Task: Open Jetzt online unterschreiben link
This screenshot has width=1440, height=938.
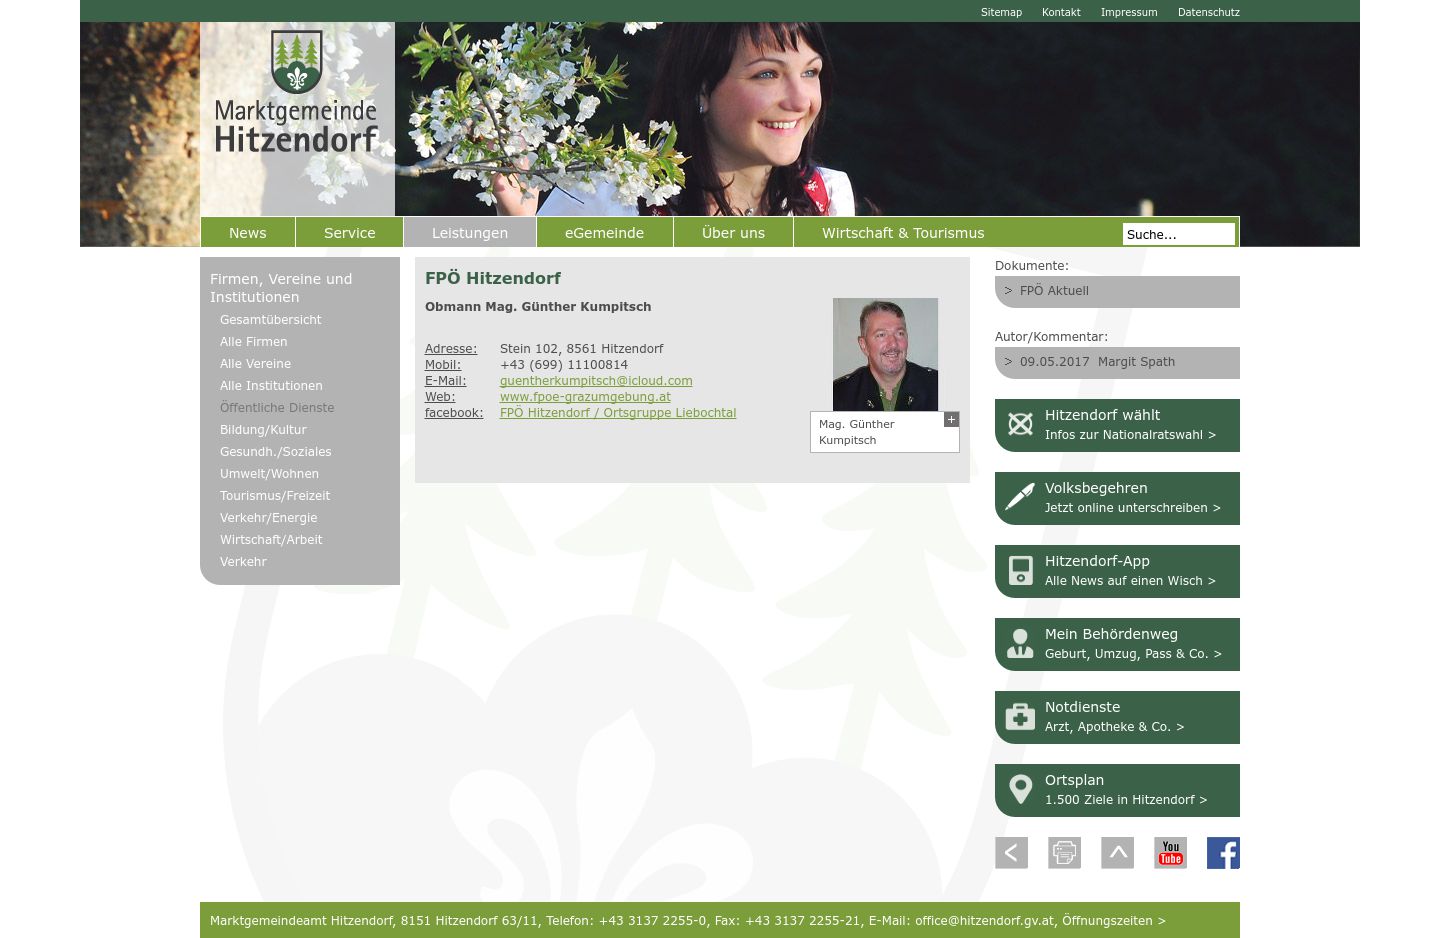Action: (1133, 508)
